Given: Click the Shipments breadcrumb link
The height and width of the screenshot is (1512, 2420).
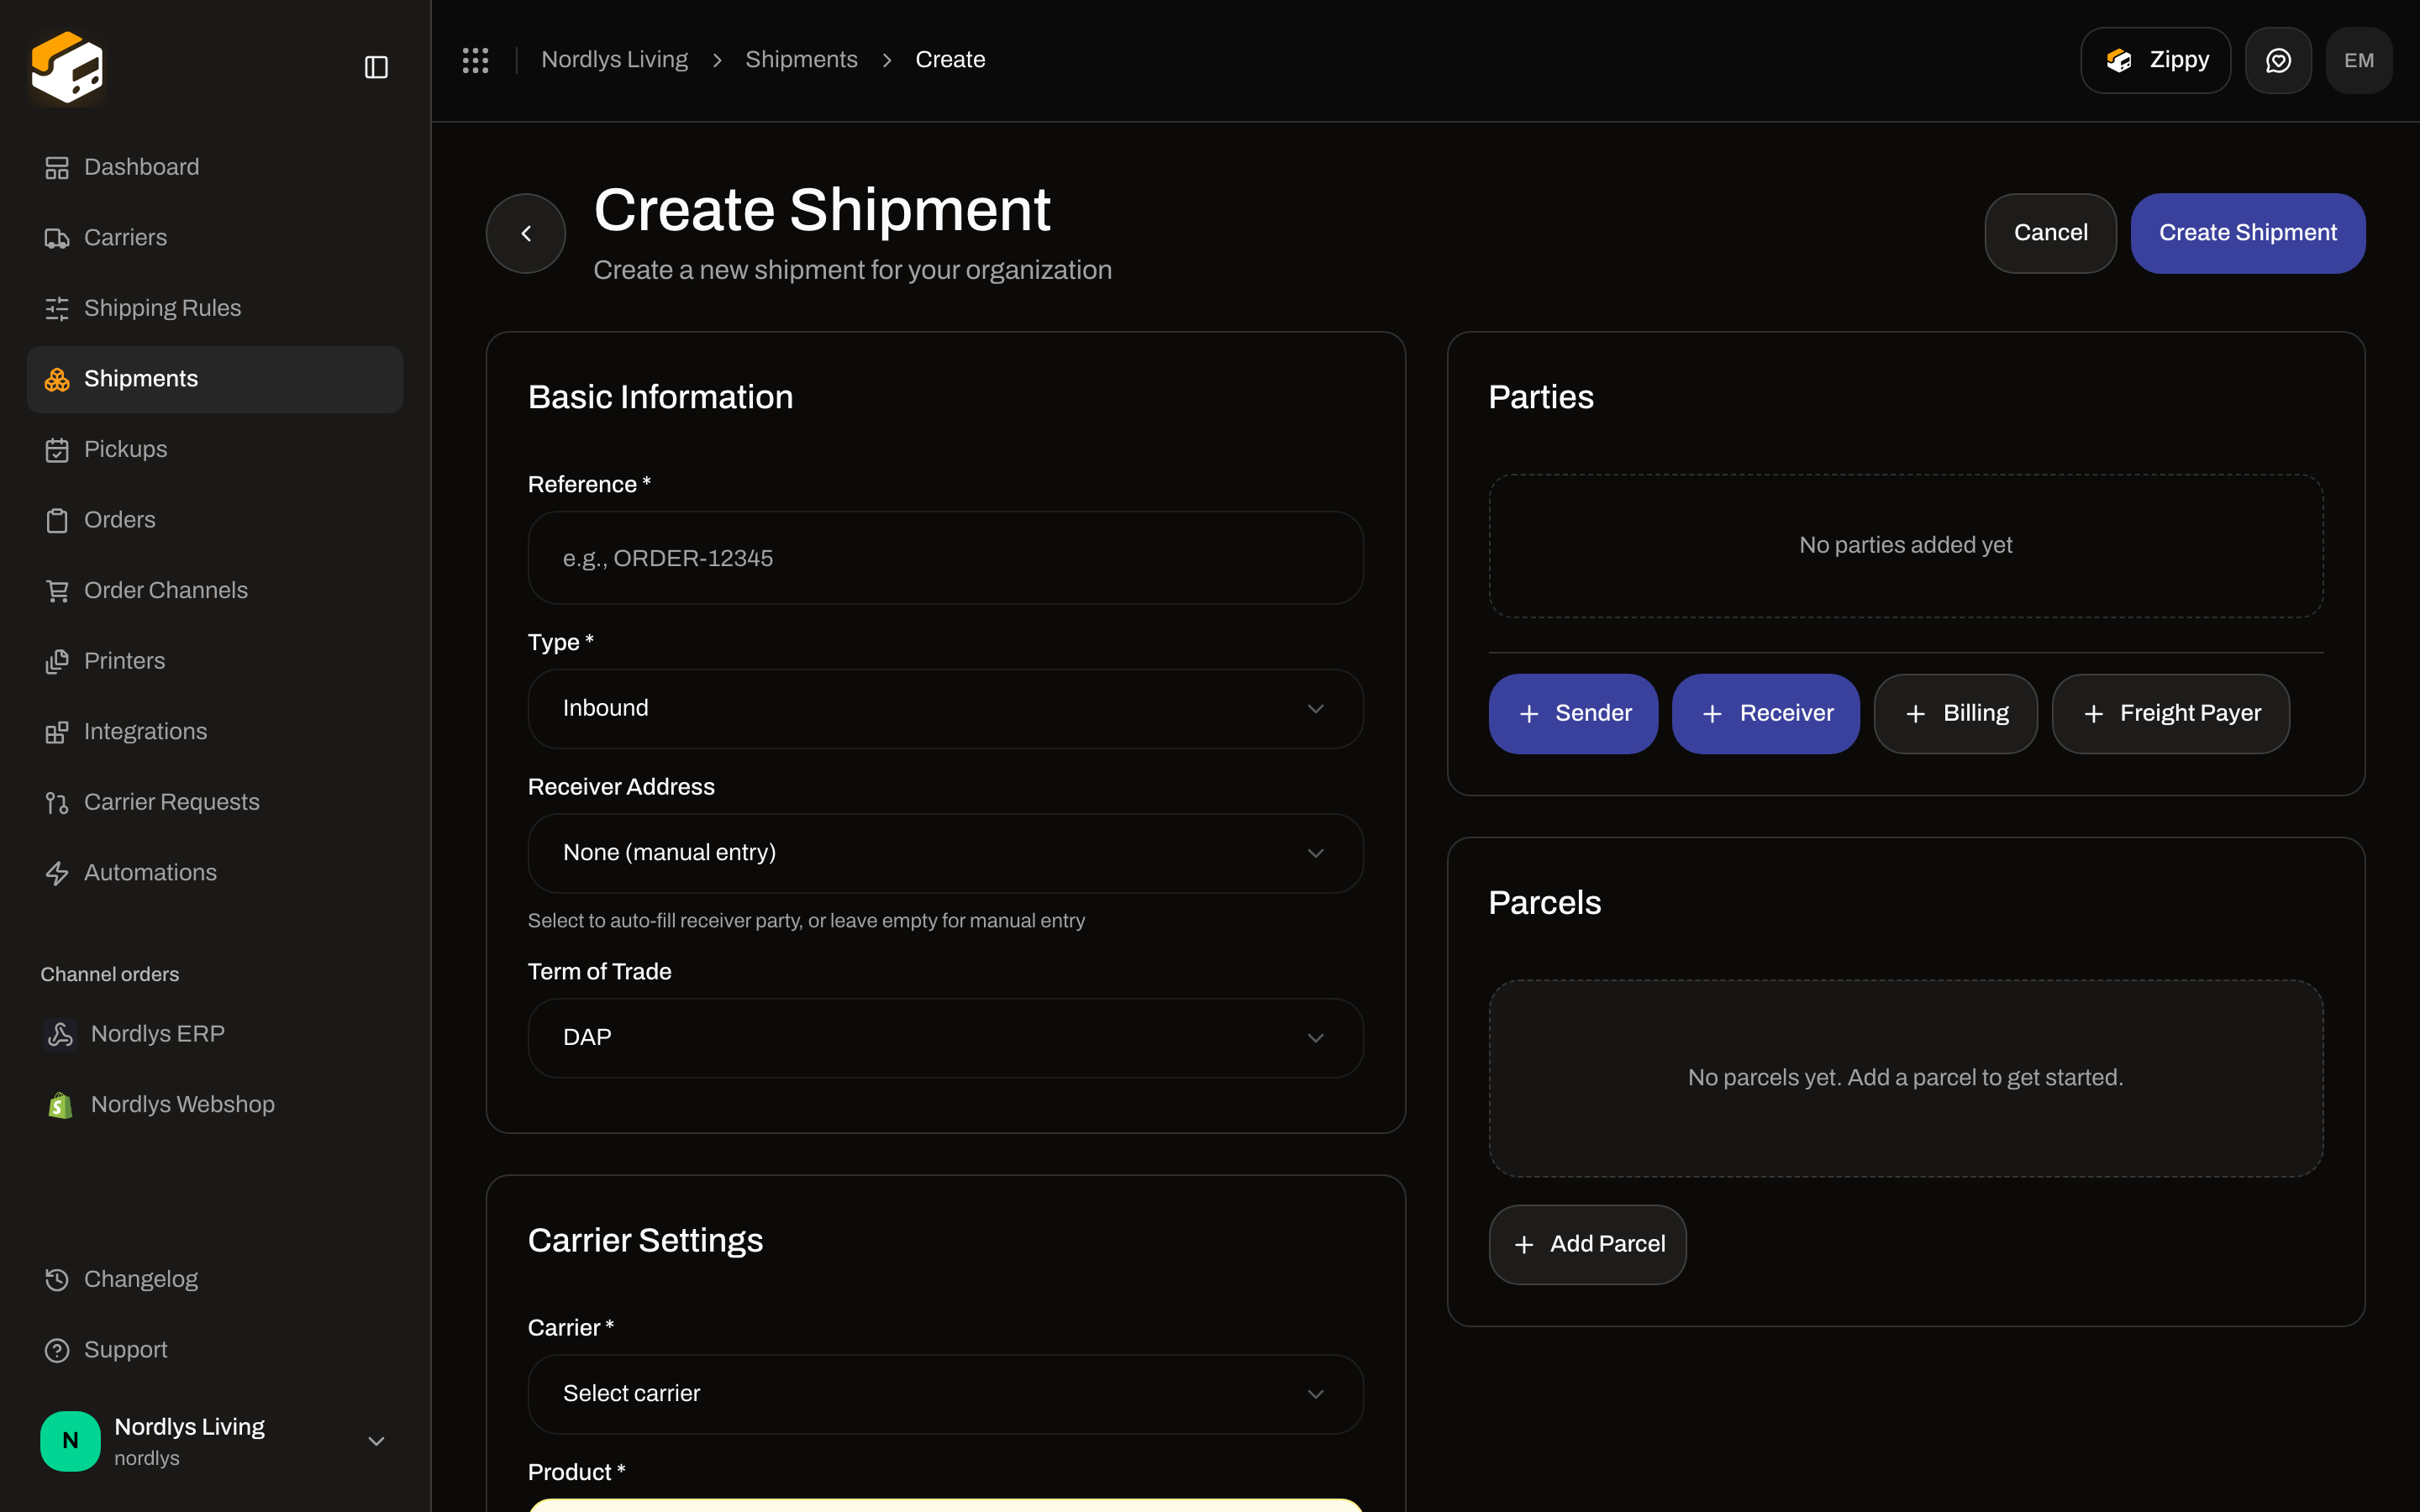Looking at the screenshot, I should (801, 60).
